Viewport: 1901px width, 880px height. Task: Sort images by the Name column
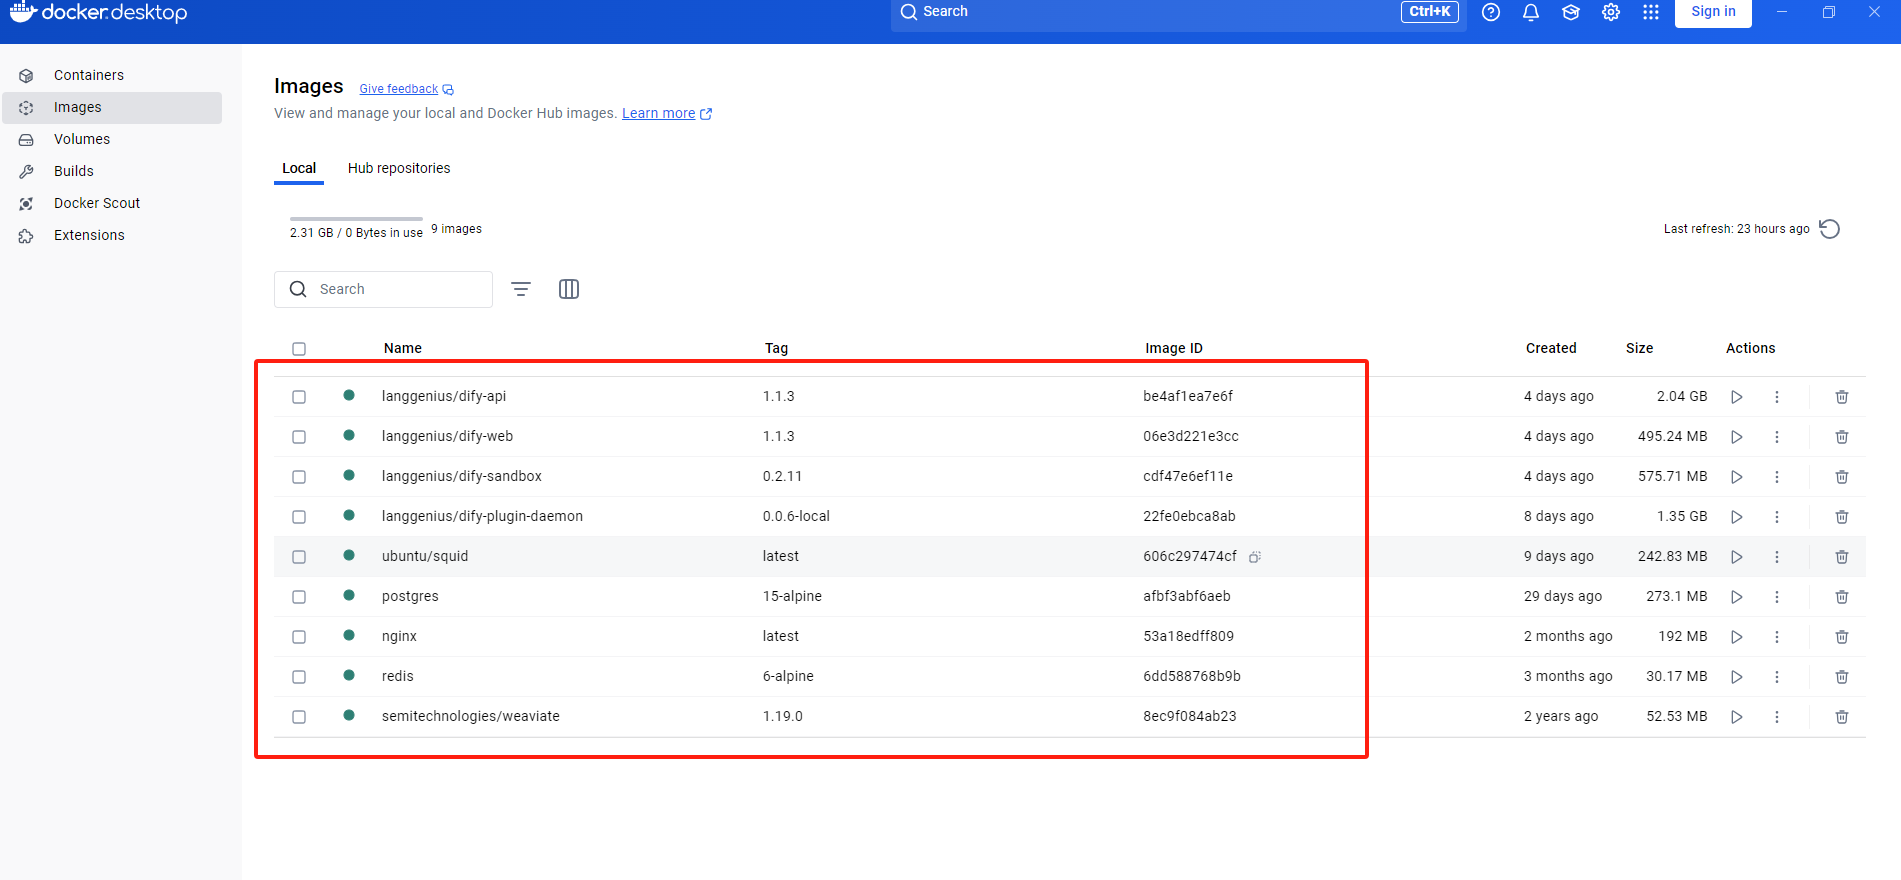point(403,349)
